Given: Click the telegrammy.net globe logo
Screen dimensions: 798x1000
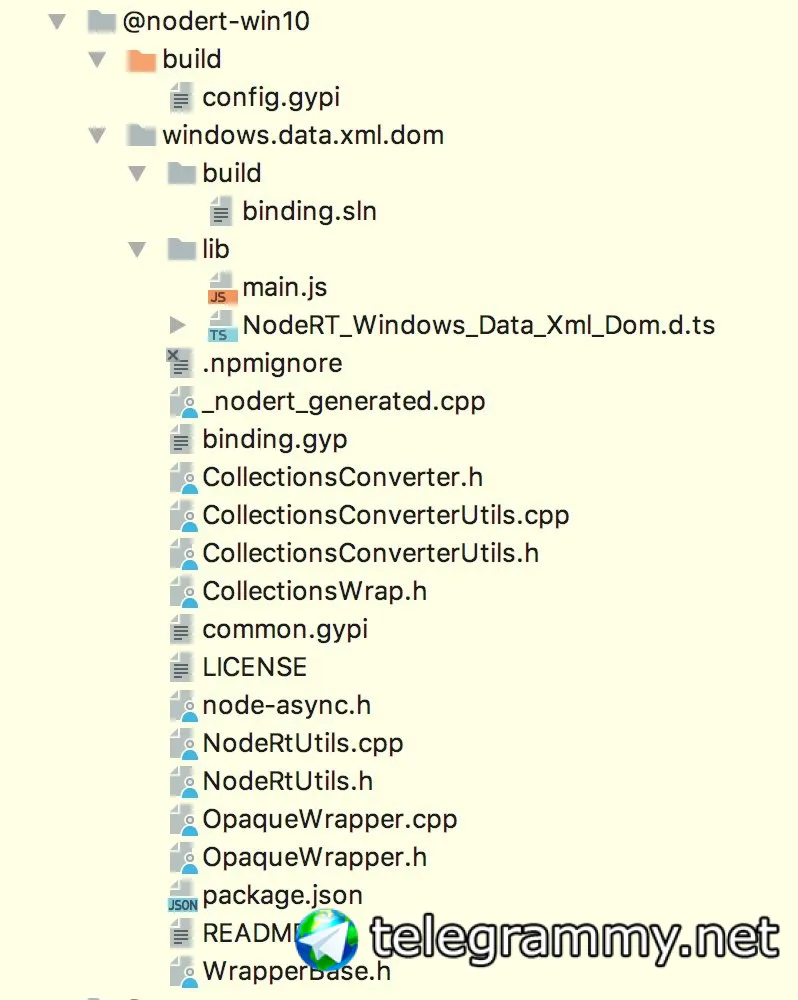Looking at the screenshot, I should (x=327, y=940).
